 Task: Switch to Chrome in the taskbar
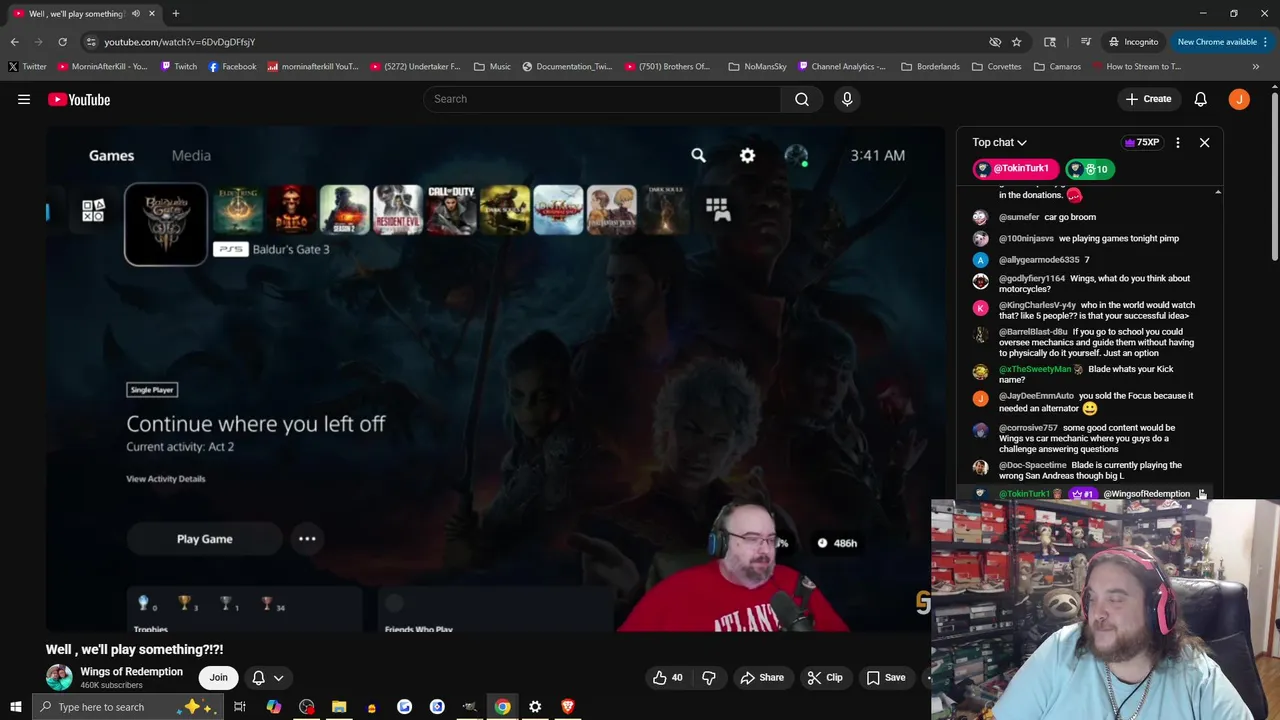pyautogui.click(x=502, y=707)
